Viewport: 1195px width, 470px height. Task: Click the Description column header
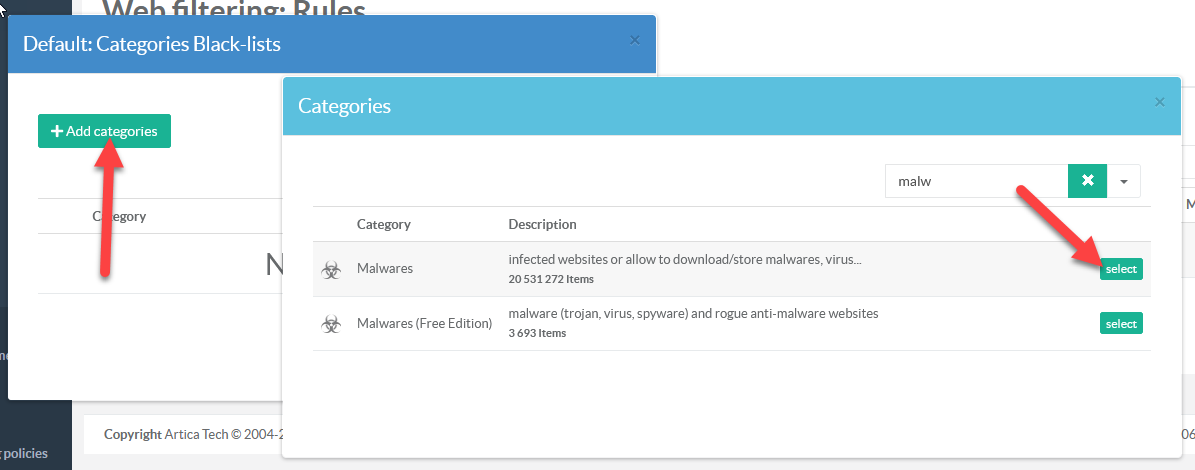click(542, 224)
